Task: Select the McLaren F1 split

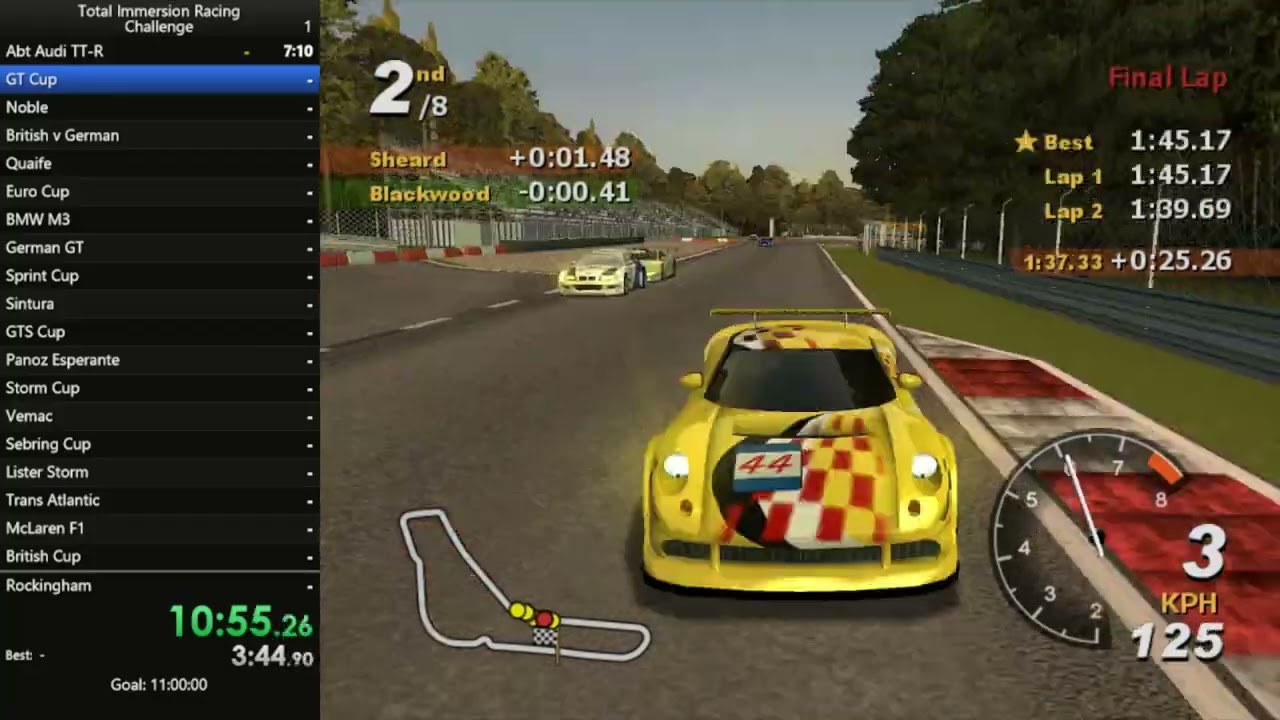Action: click(x=160, y=527)
